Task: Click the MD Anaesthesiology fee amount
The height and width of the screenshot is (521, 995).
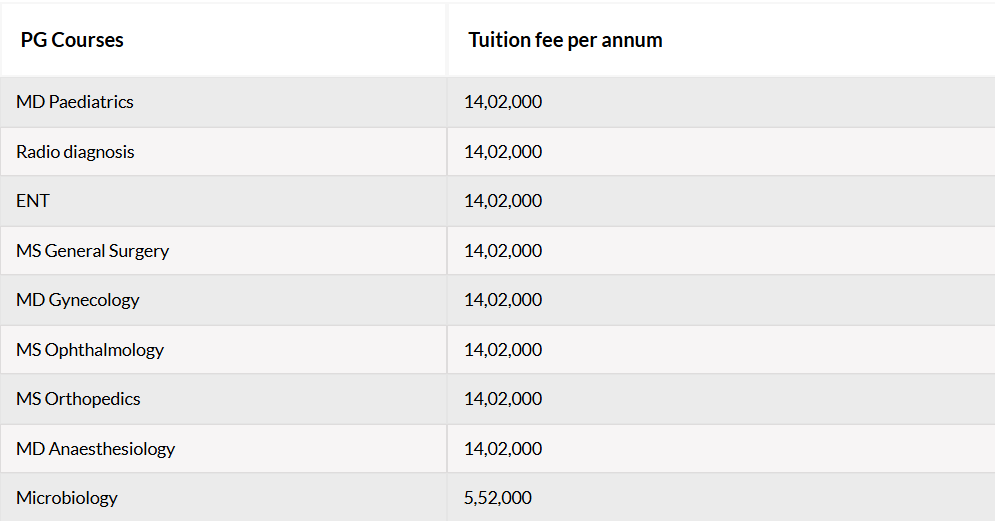Action: pos(503,449)
